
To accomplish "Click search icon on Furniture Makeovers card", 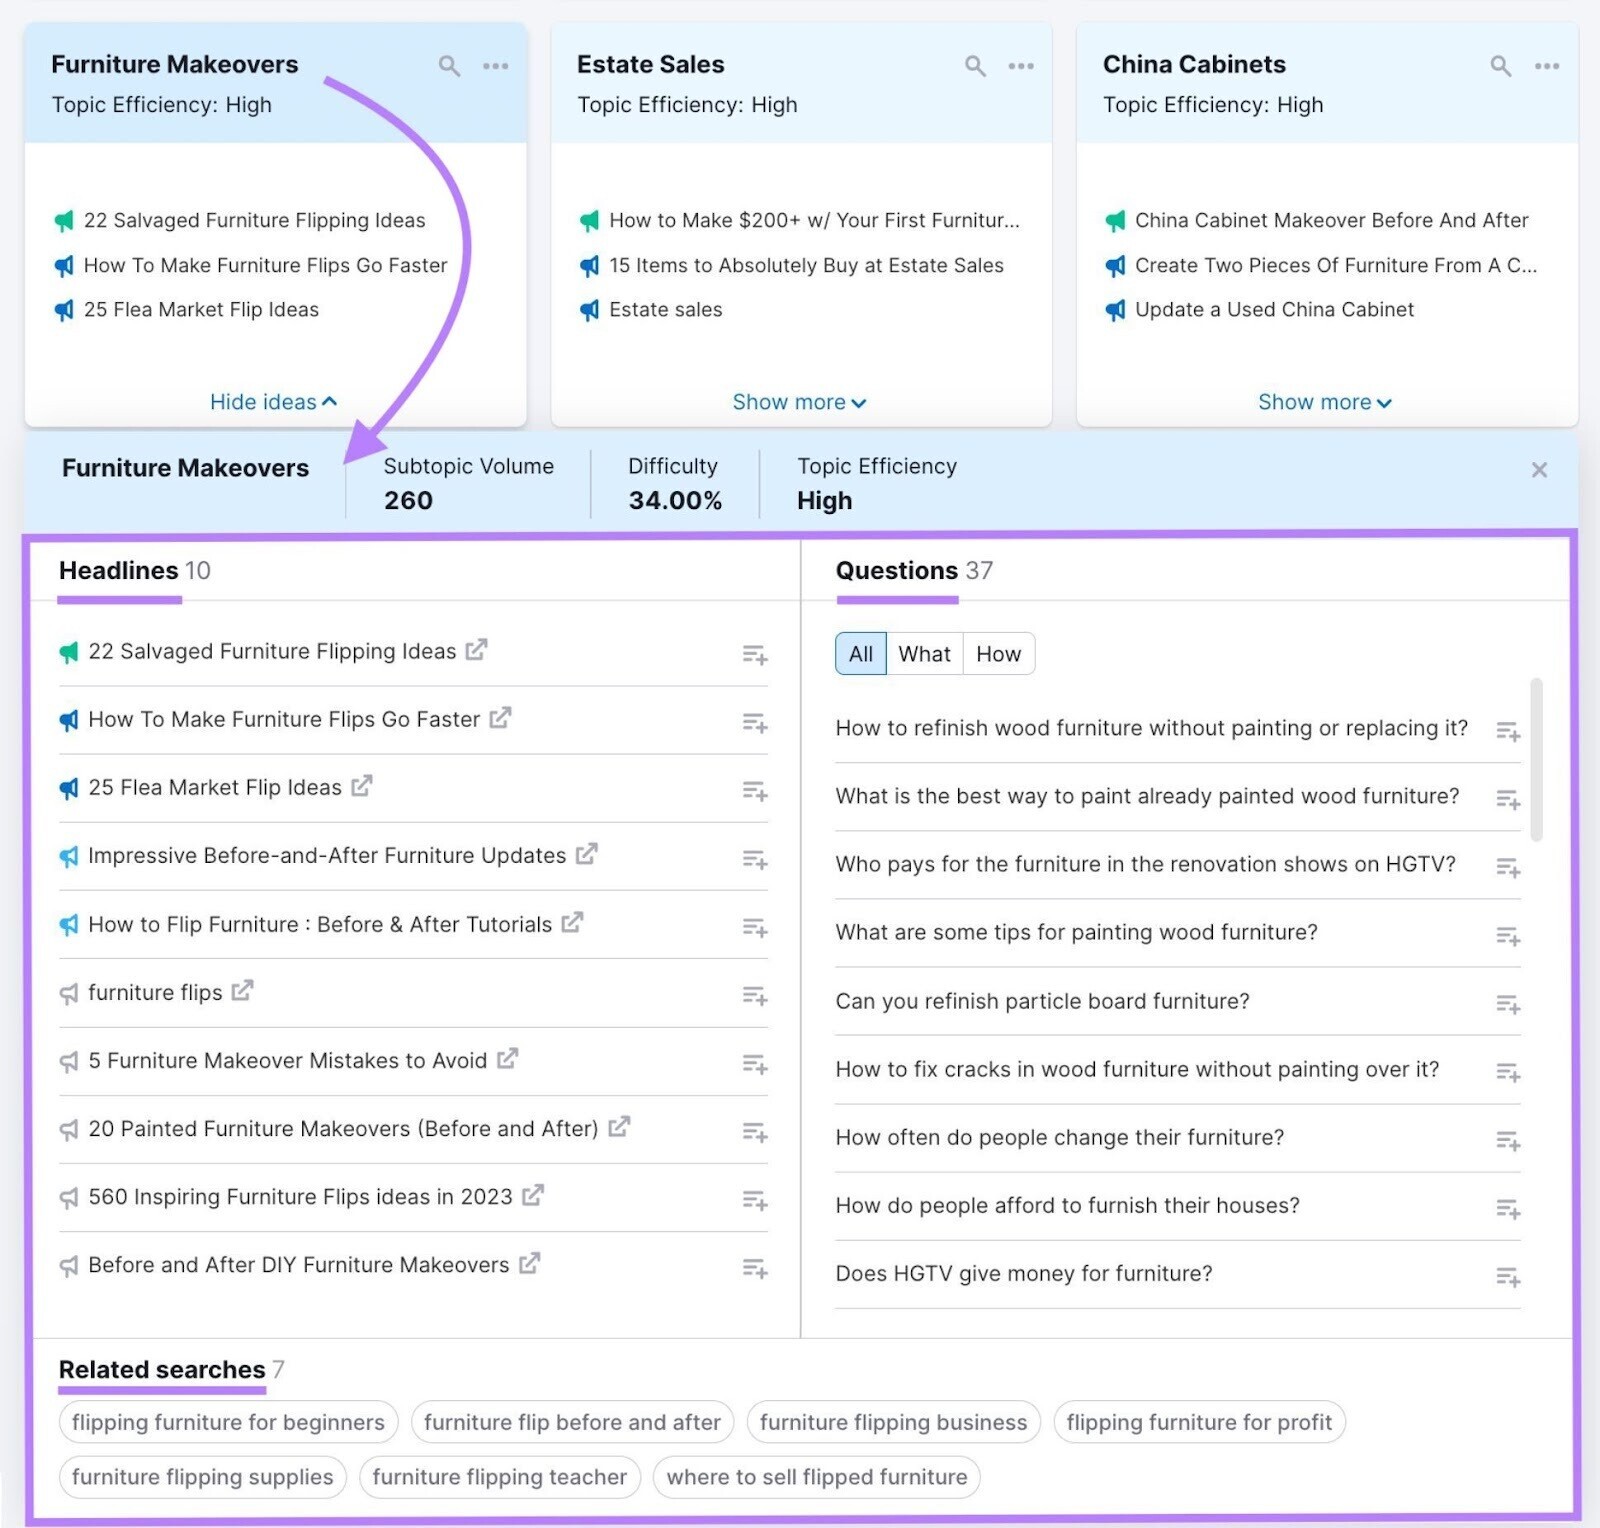I will point(449,66).
